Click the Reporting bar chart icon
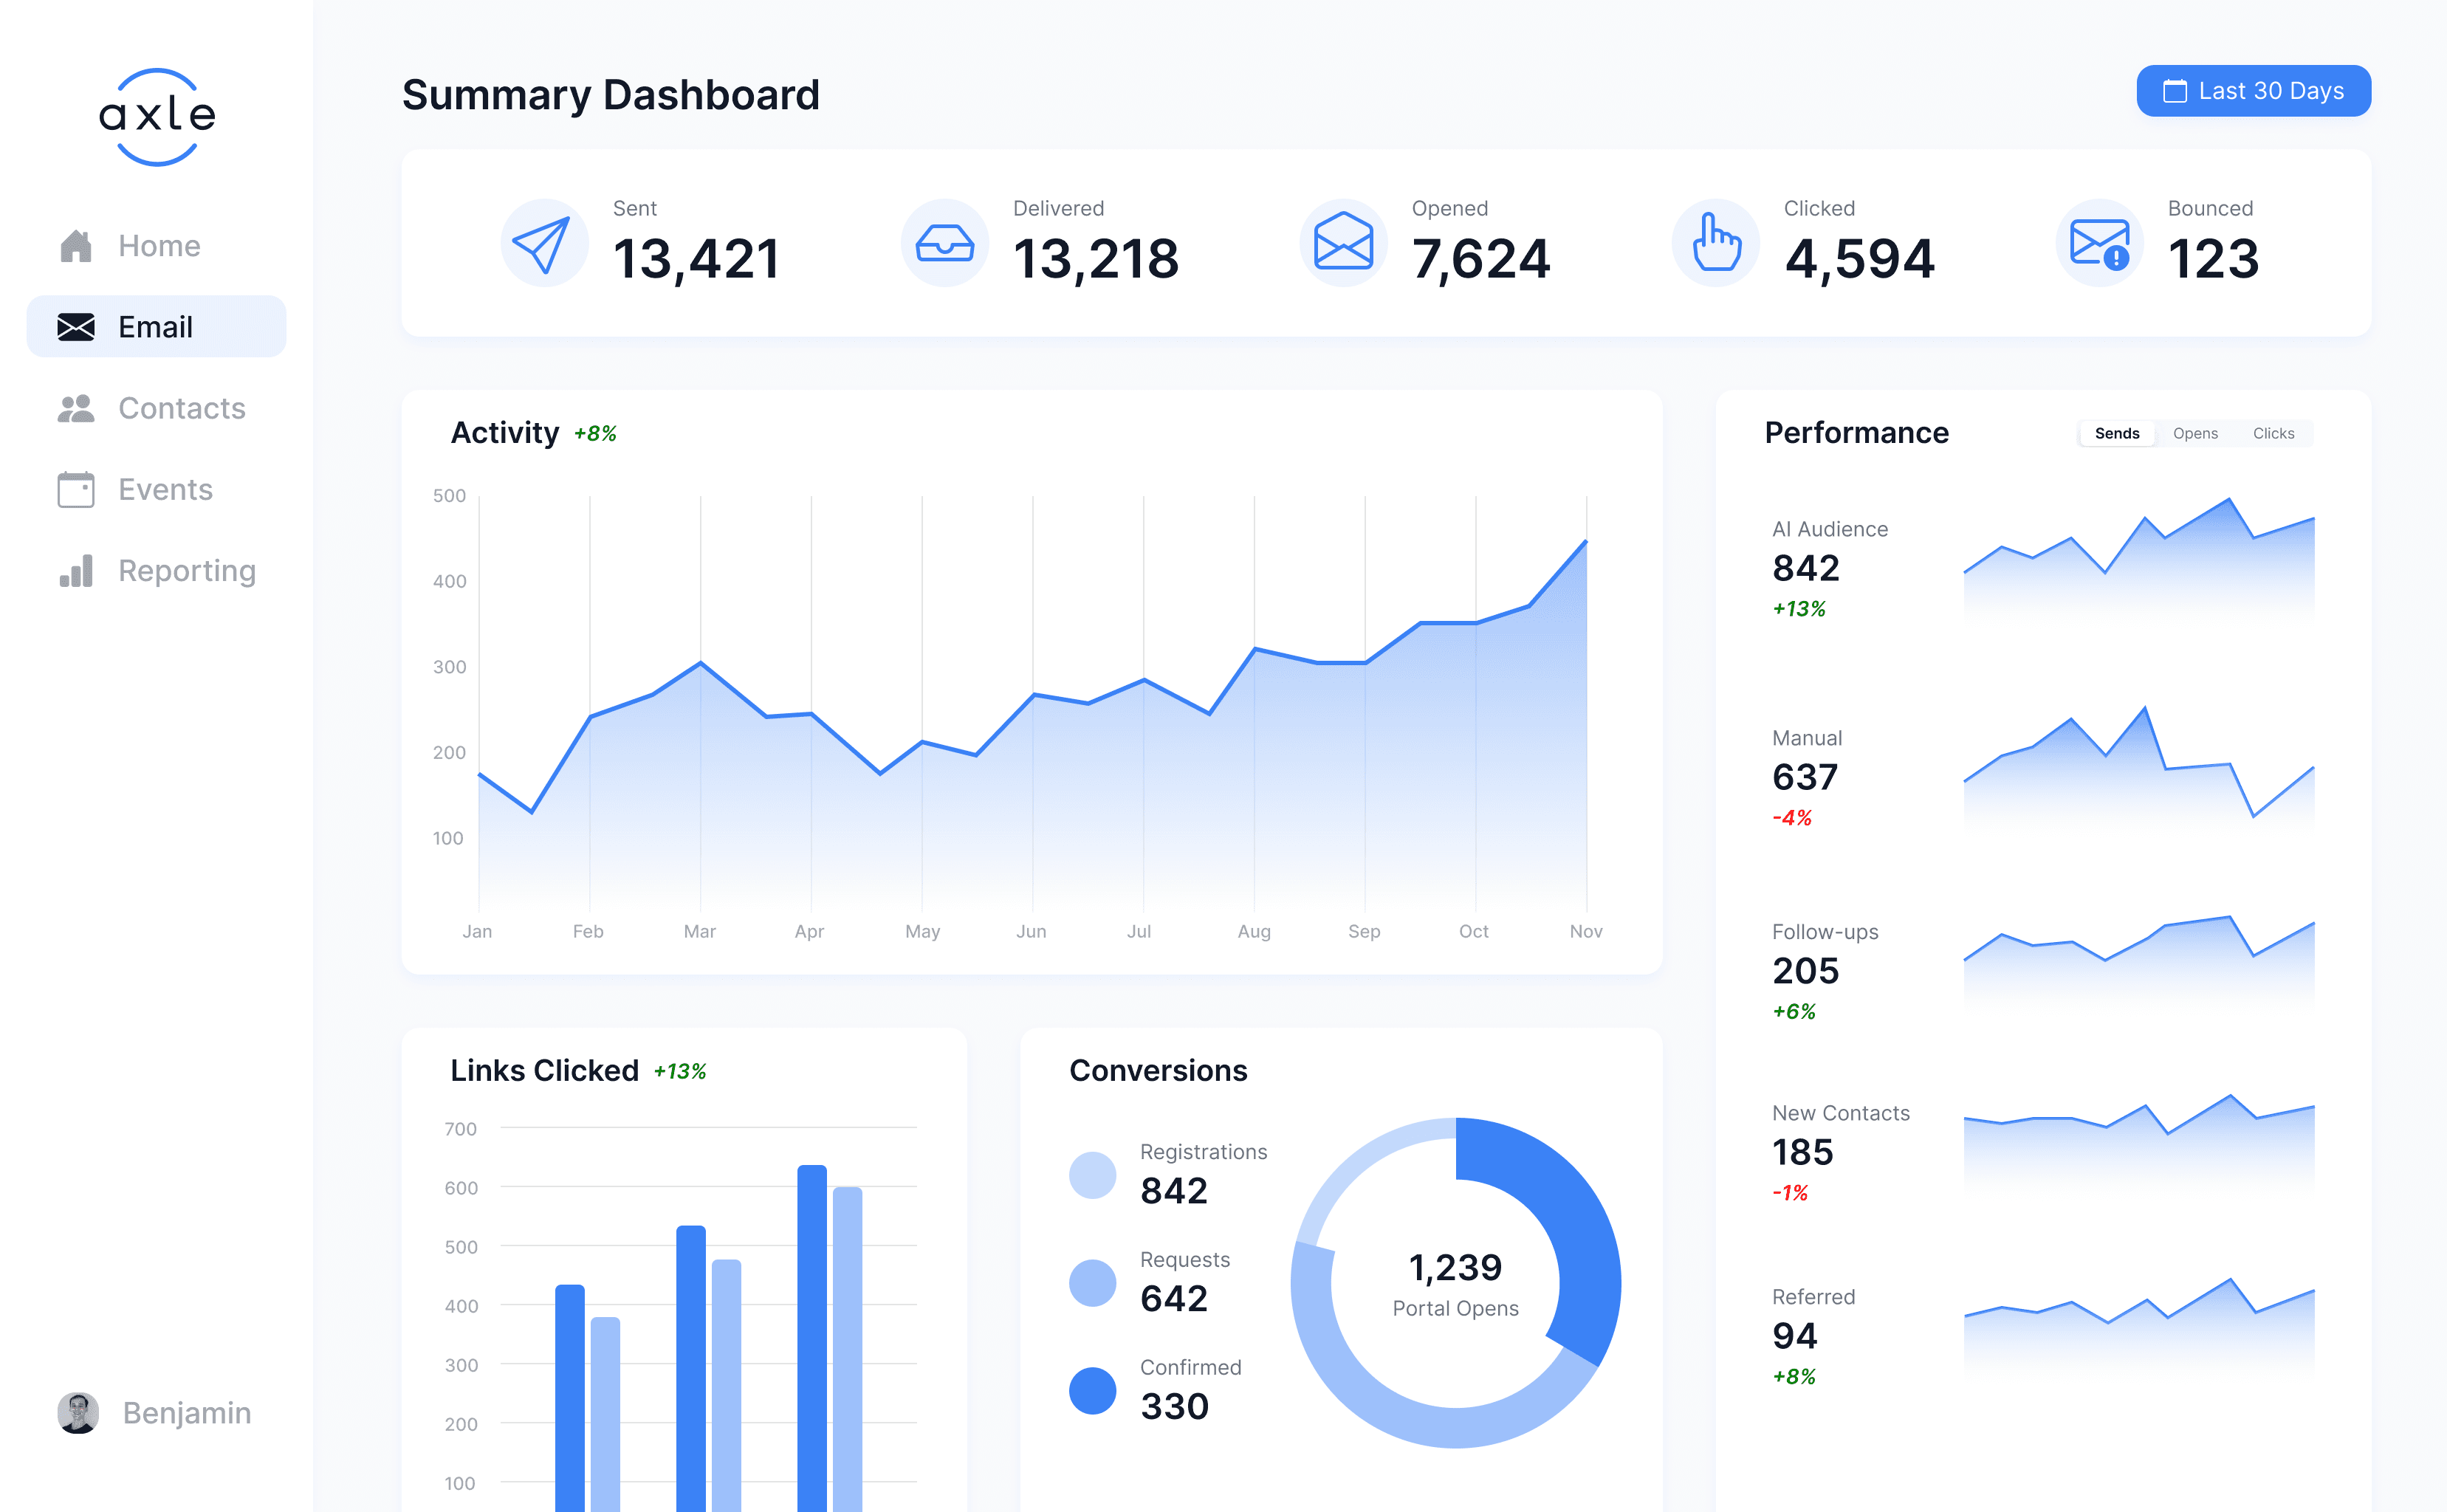Screen dimensions: 2447x1512 coord(76,571)
